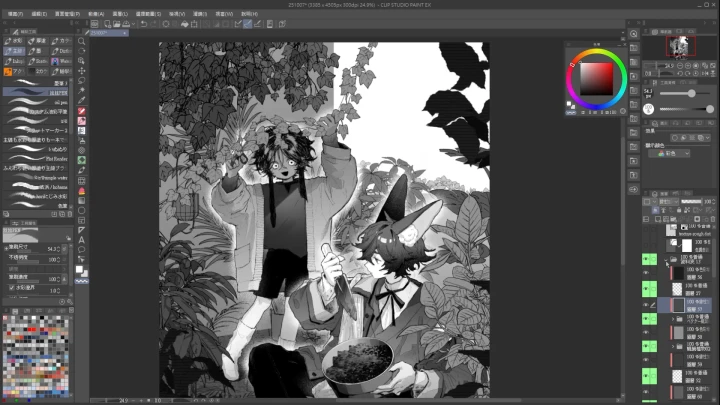
Task: Select the Text tool
Action: (x=81, y=238)
